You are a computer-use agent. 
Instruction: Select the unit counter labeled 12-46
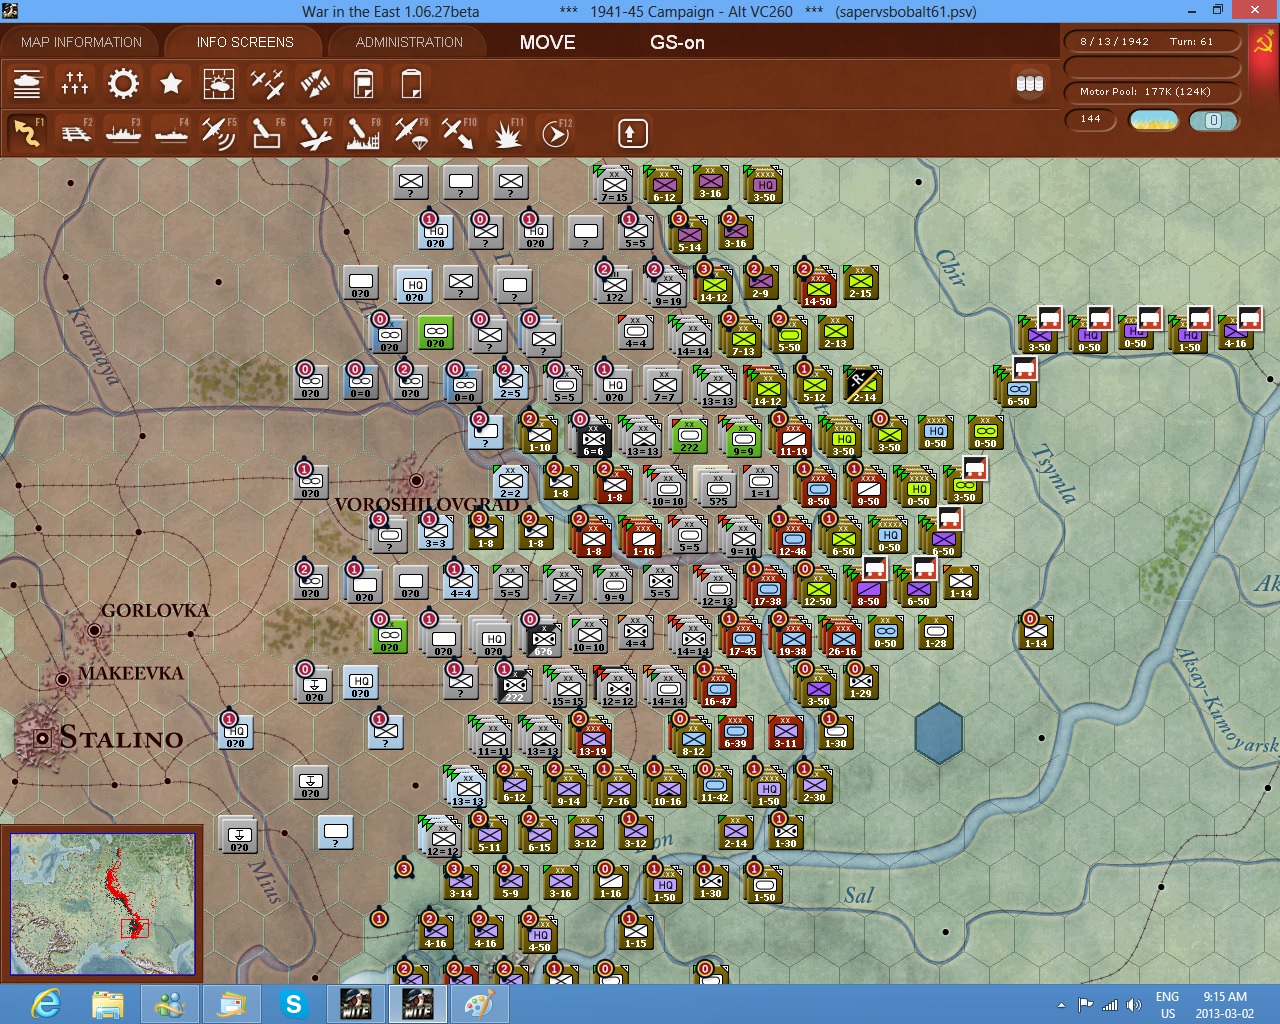coord(792,536)
